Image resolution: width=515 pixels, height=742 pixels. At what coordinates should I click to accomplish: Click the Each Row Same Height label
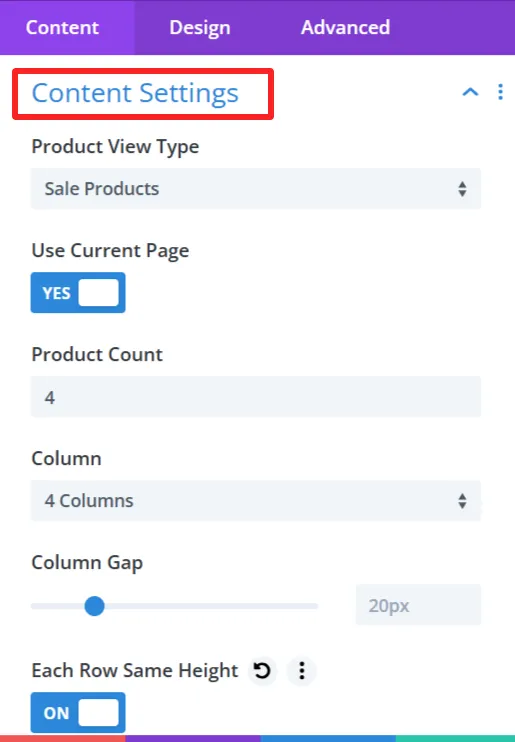pyautogui.click(x=135, y=671)
